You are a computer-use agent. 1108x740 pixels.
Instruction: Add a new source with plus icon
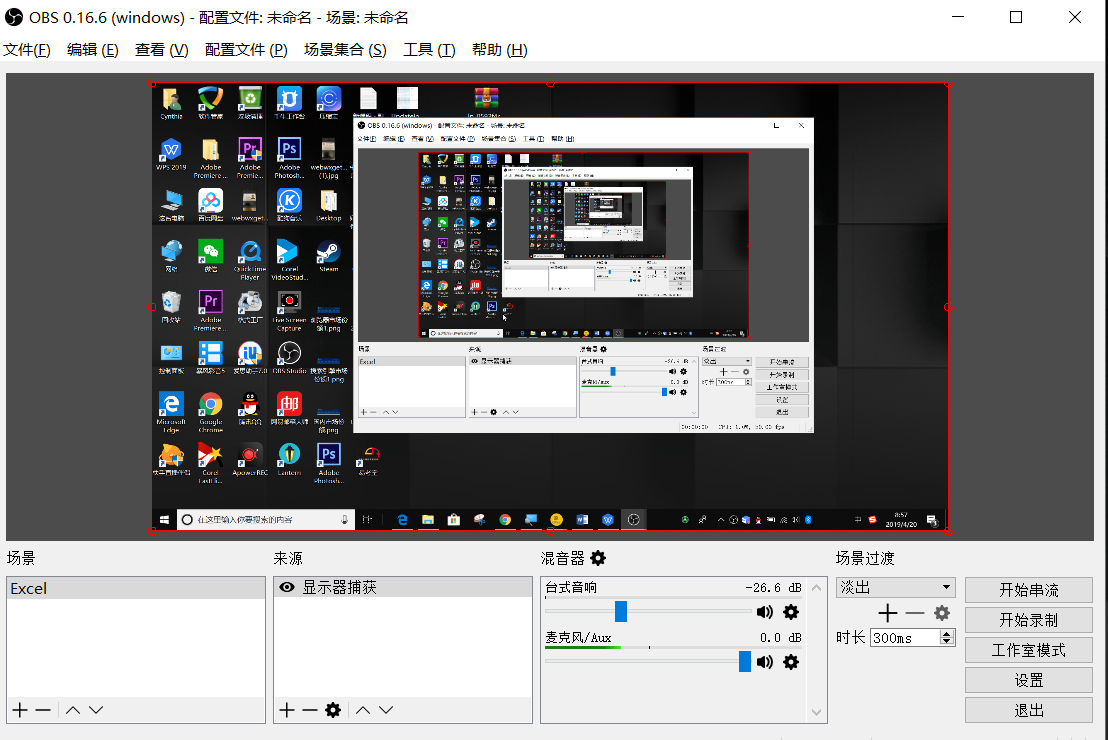click(x=287, y=710)
